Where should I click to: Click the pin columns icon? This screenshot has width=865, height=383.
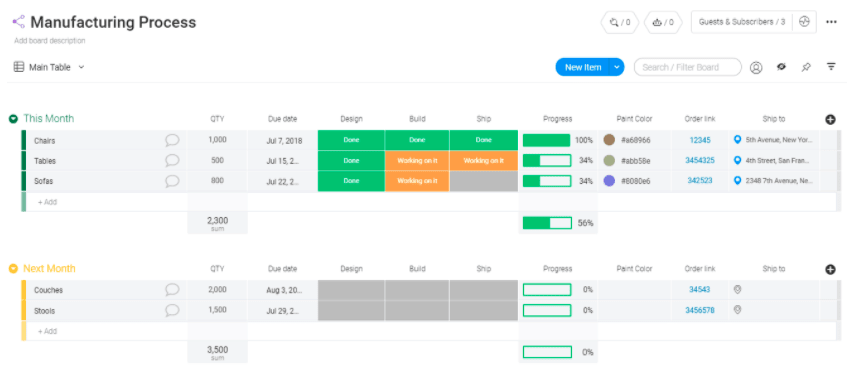[806, 67]
